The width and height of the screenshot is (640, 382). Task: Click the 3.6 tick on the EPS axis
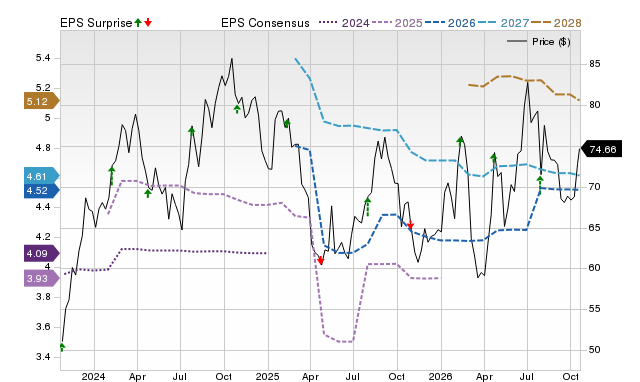click(43, 327)
